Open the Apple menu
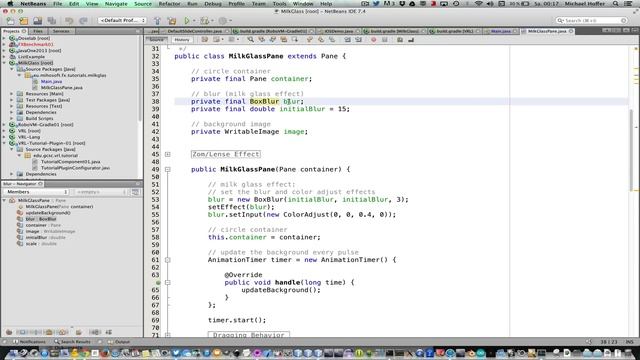Image resolution: width=640 pixels, height=360 pixels. (10, 4)
